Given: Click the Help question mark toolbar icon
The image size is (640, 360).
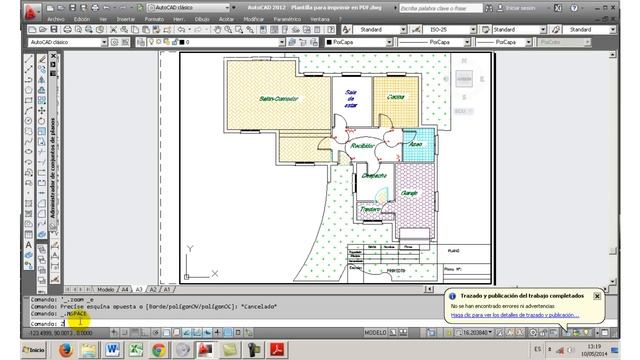Looking at the screenshot, I should coord(331,29).
